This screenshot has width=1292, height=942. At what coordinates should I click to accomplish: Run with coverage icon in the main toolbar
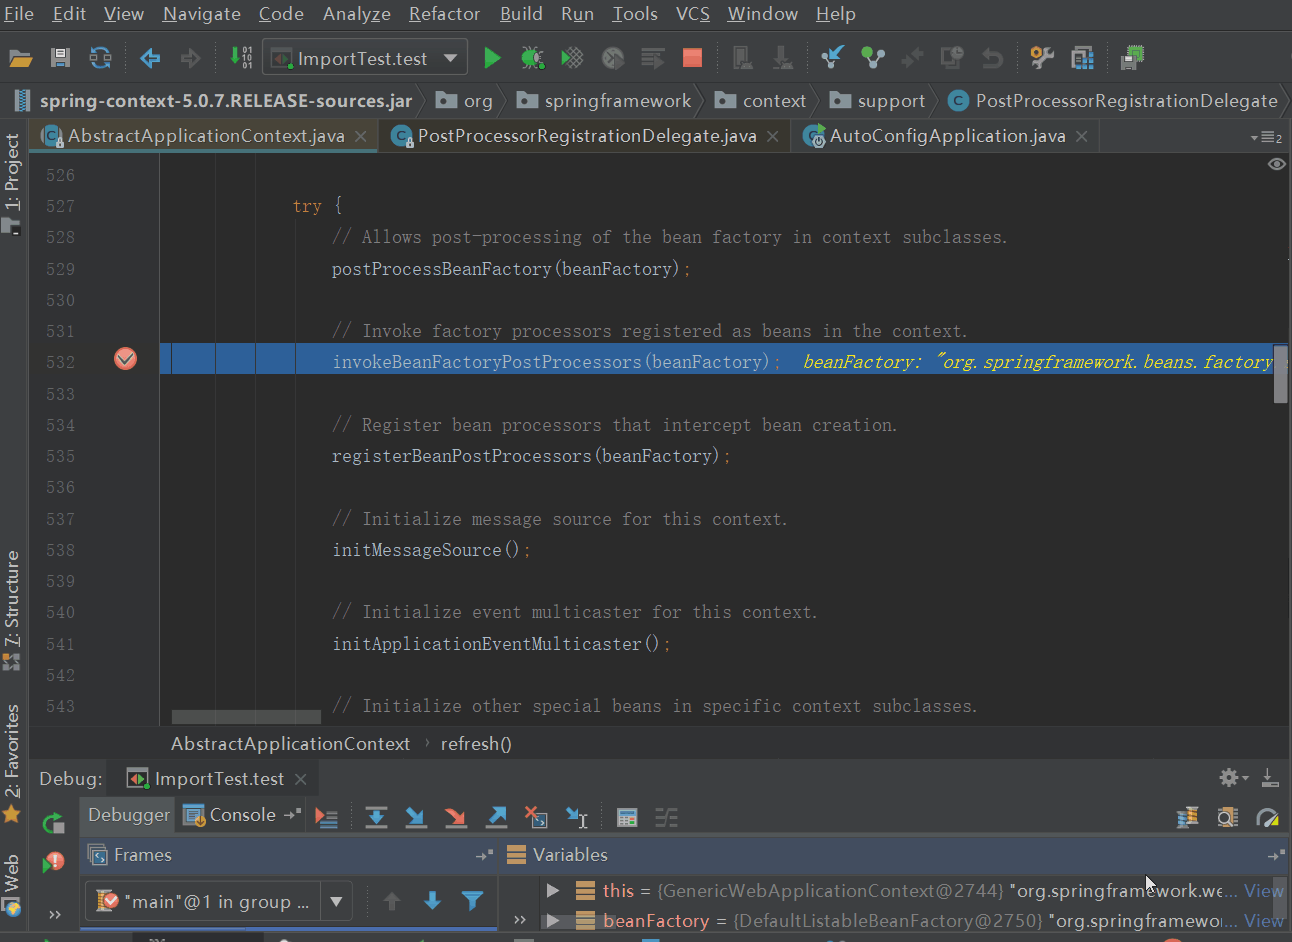point(572,58)
